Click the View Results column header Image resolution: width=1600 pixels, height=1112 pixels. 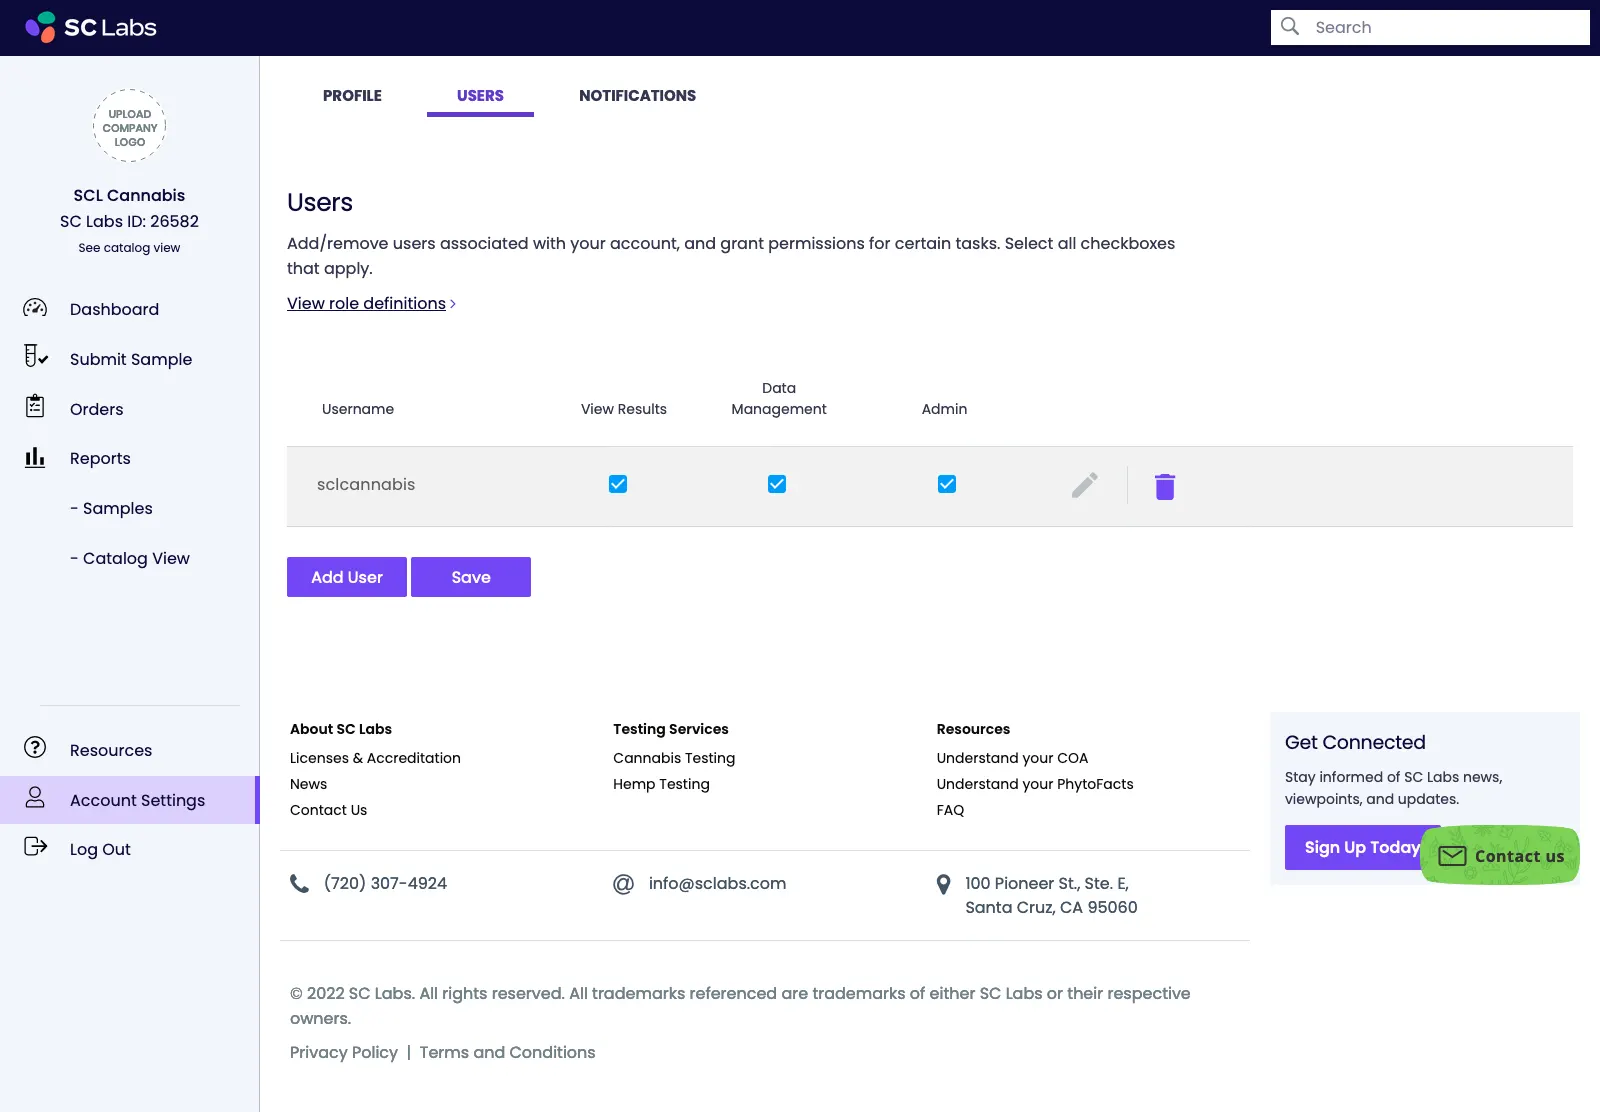point(624,409)
